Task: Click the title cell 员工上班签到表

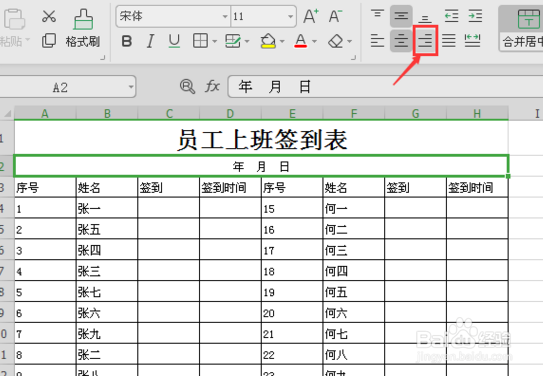Action: pyautogui.click(x=261, y=138)
